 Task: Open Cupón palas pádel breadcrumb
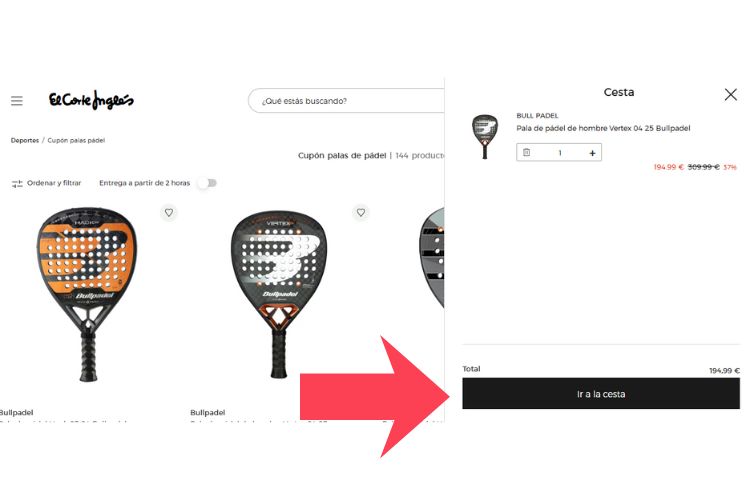coord(76,140)
